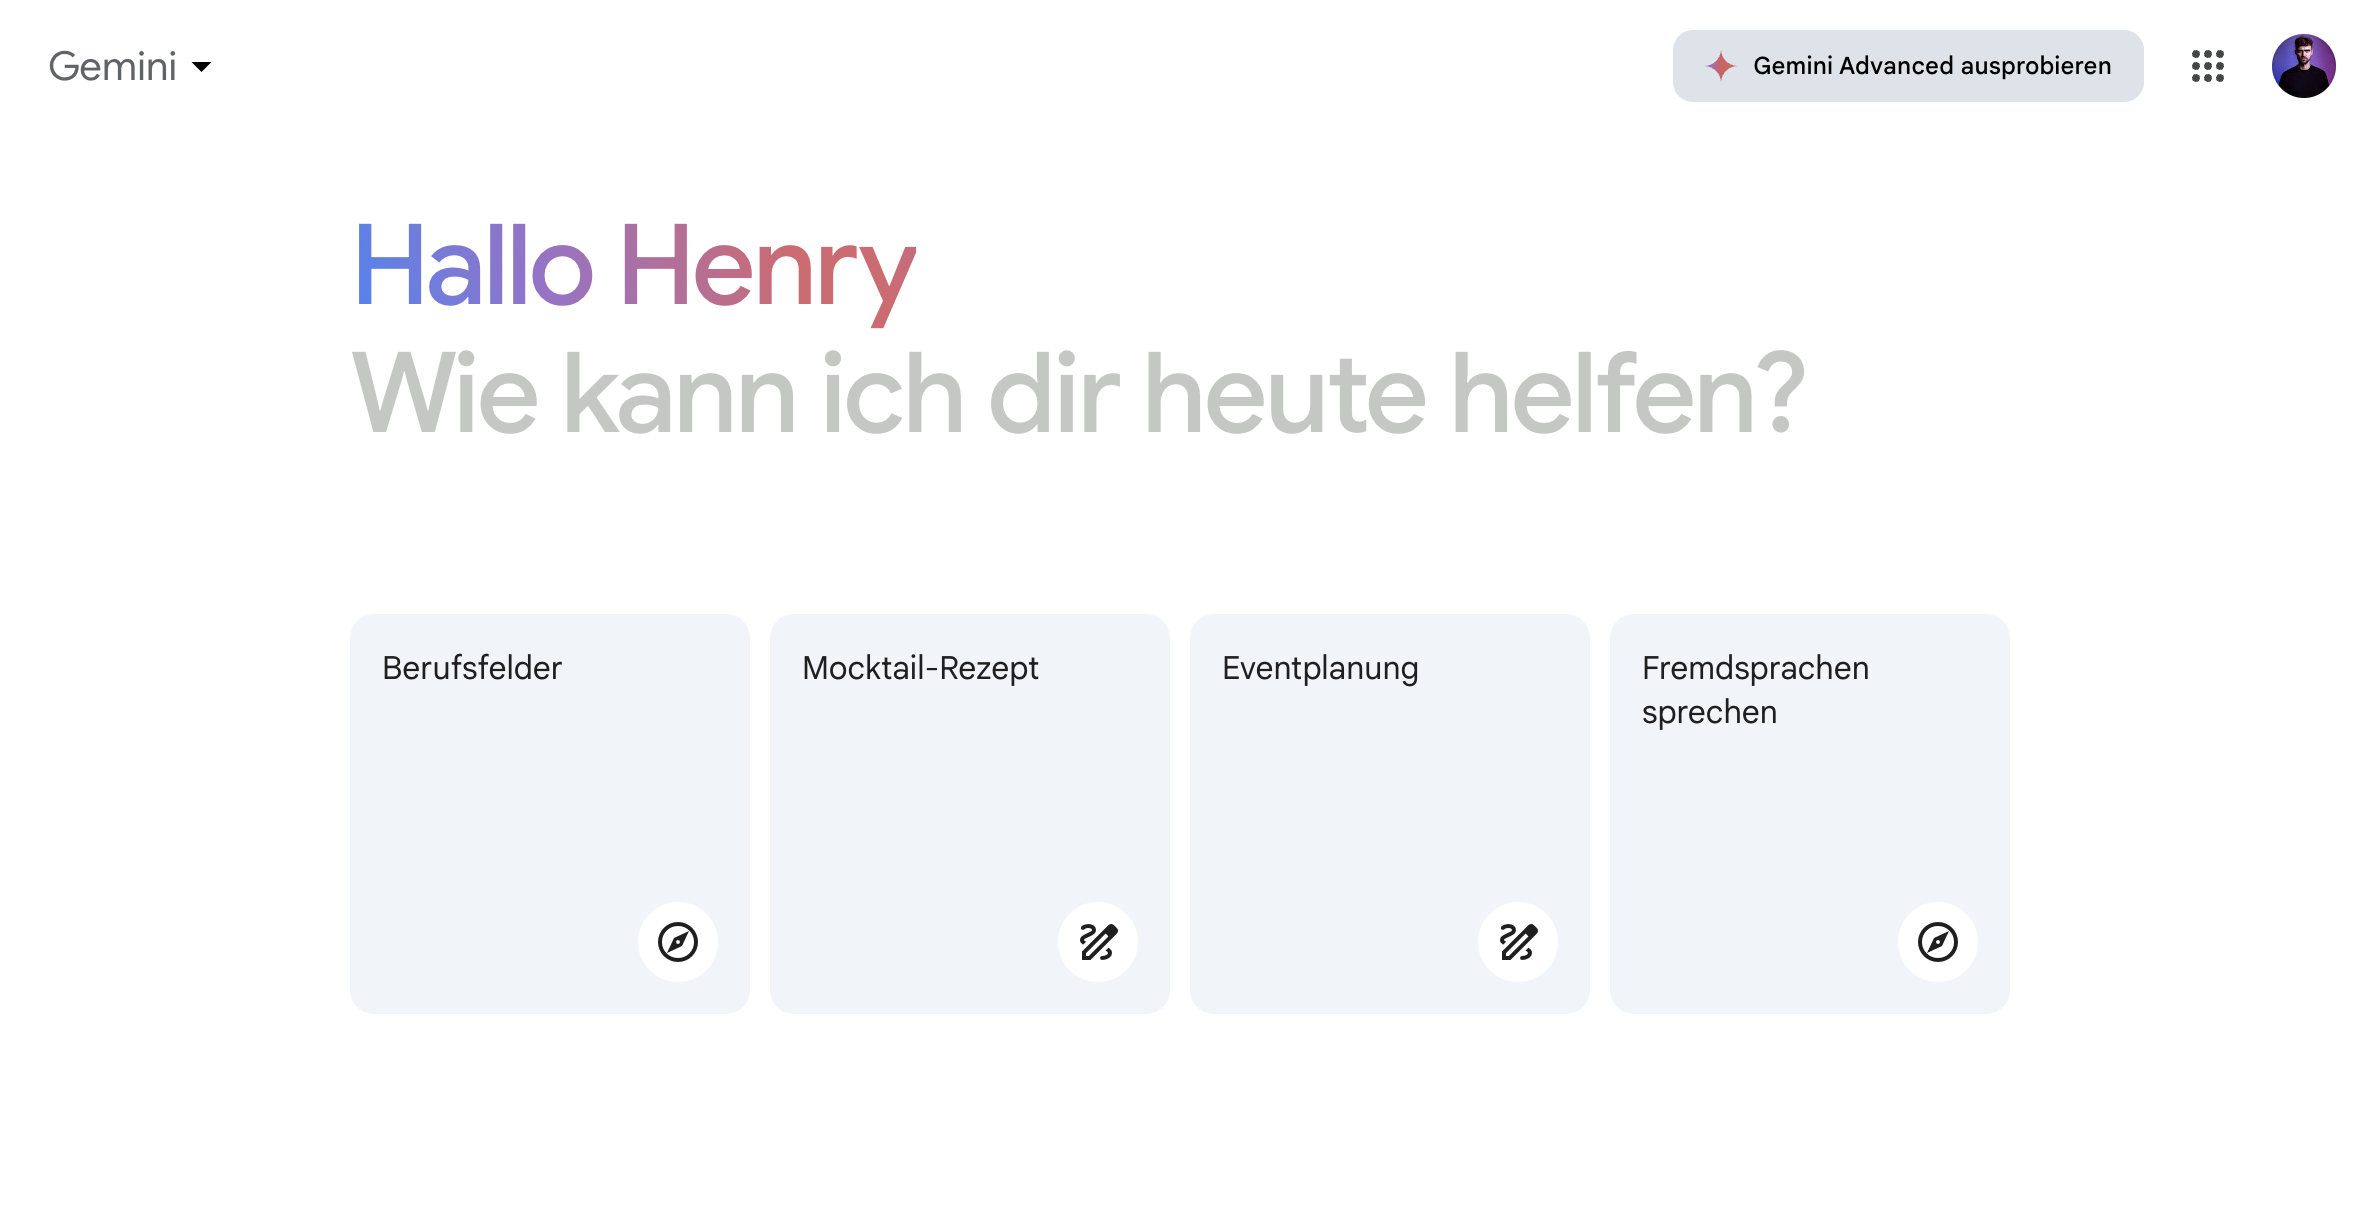Click the word Hallo in greeting
Image resolution: width=2374 pixels, height=1212 pixels.
(x=474, y=266)
